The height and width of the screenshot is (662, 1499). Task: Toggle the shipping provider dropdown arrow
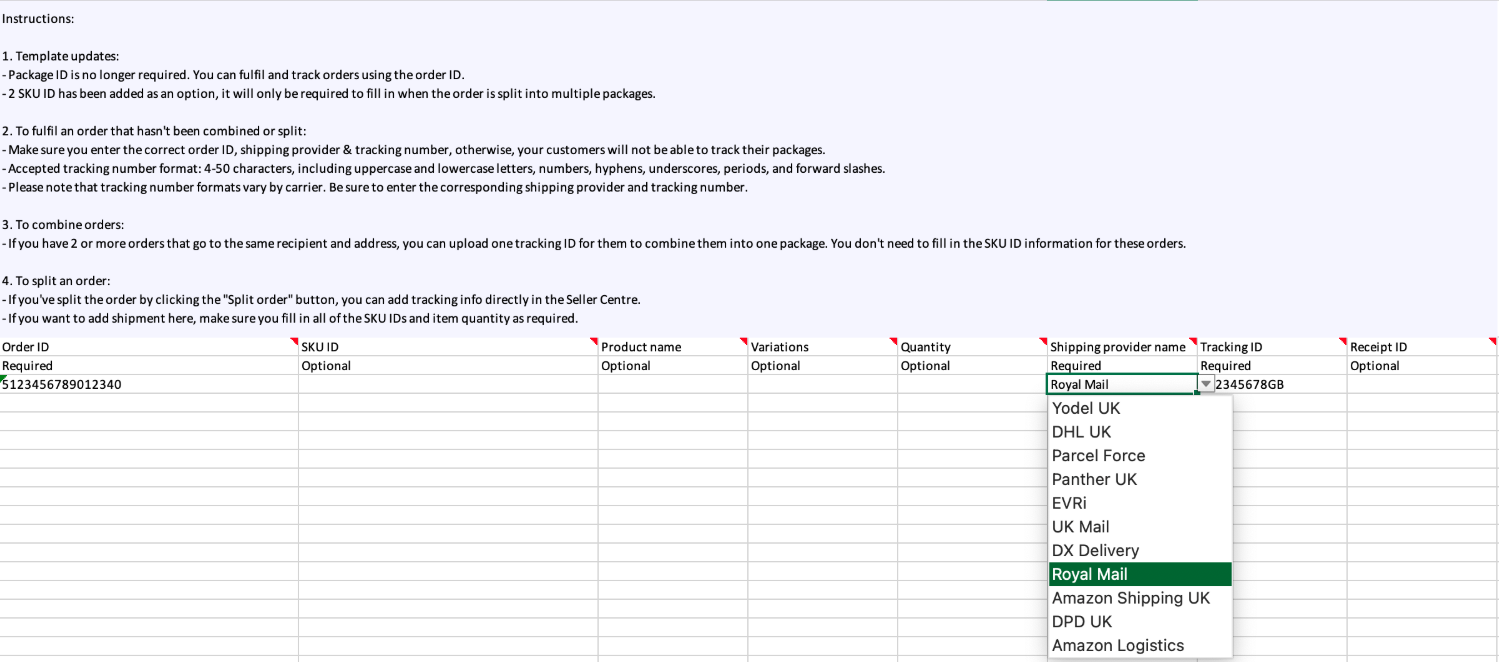1206,384
